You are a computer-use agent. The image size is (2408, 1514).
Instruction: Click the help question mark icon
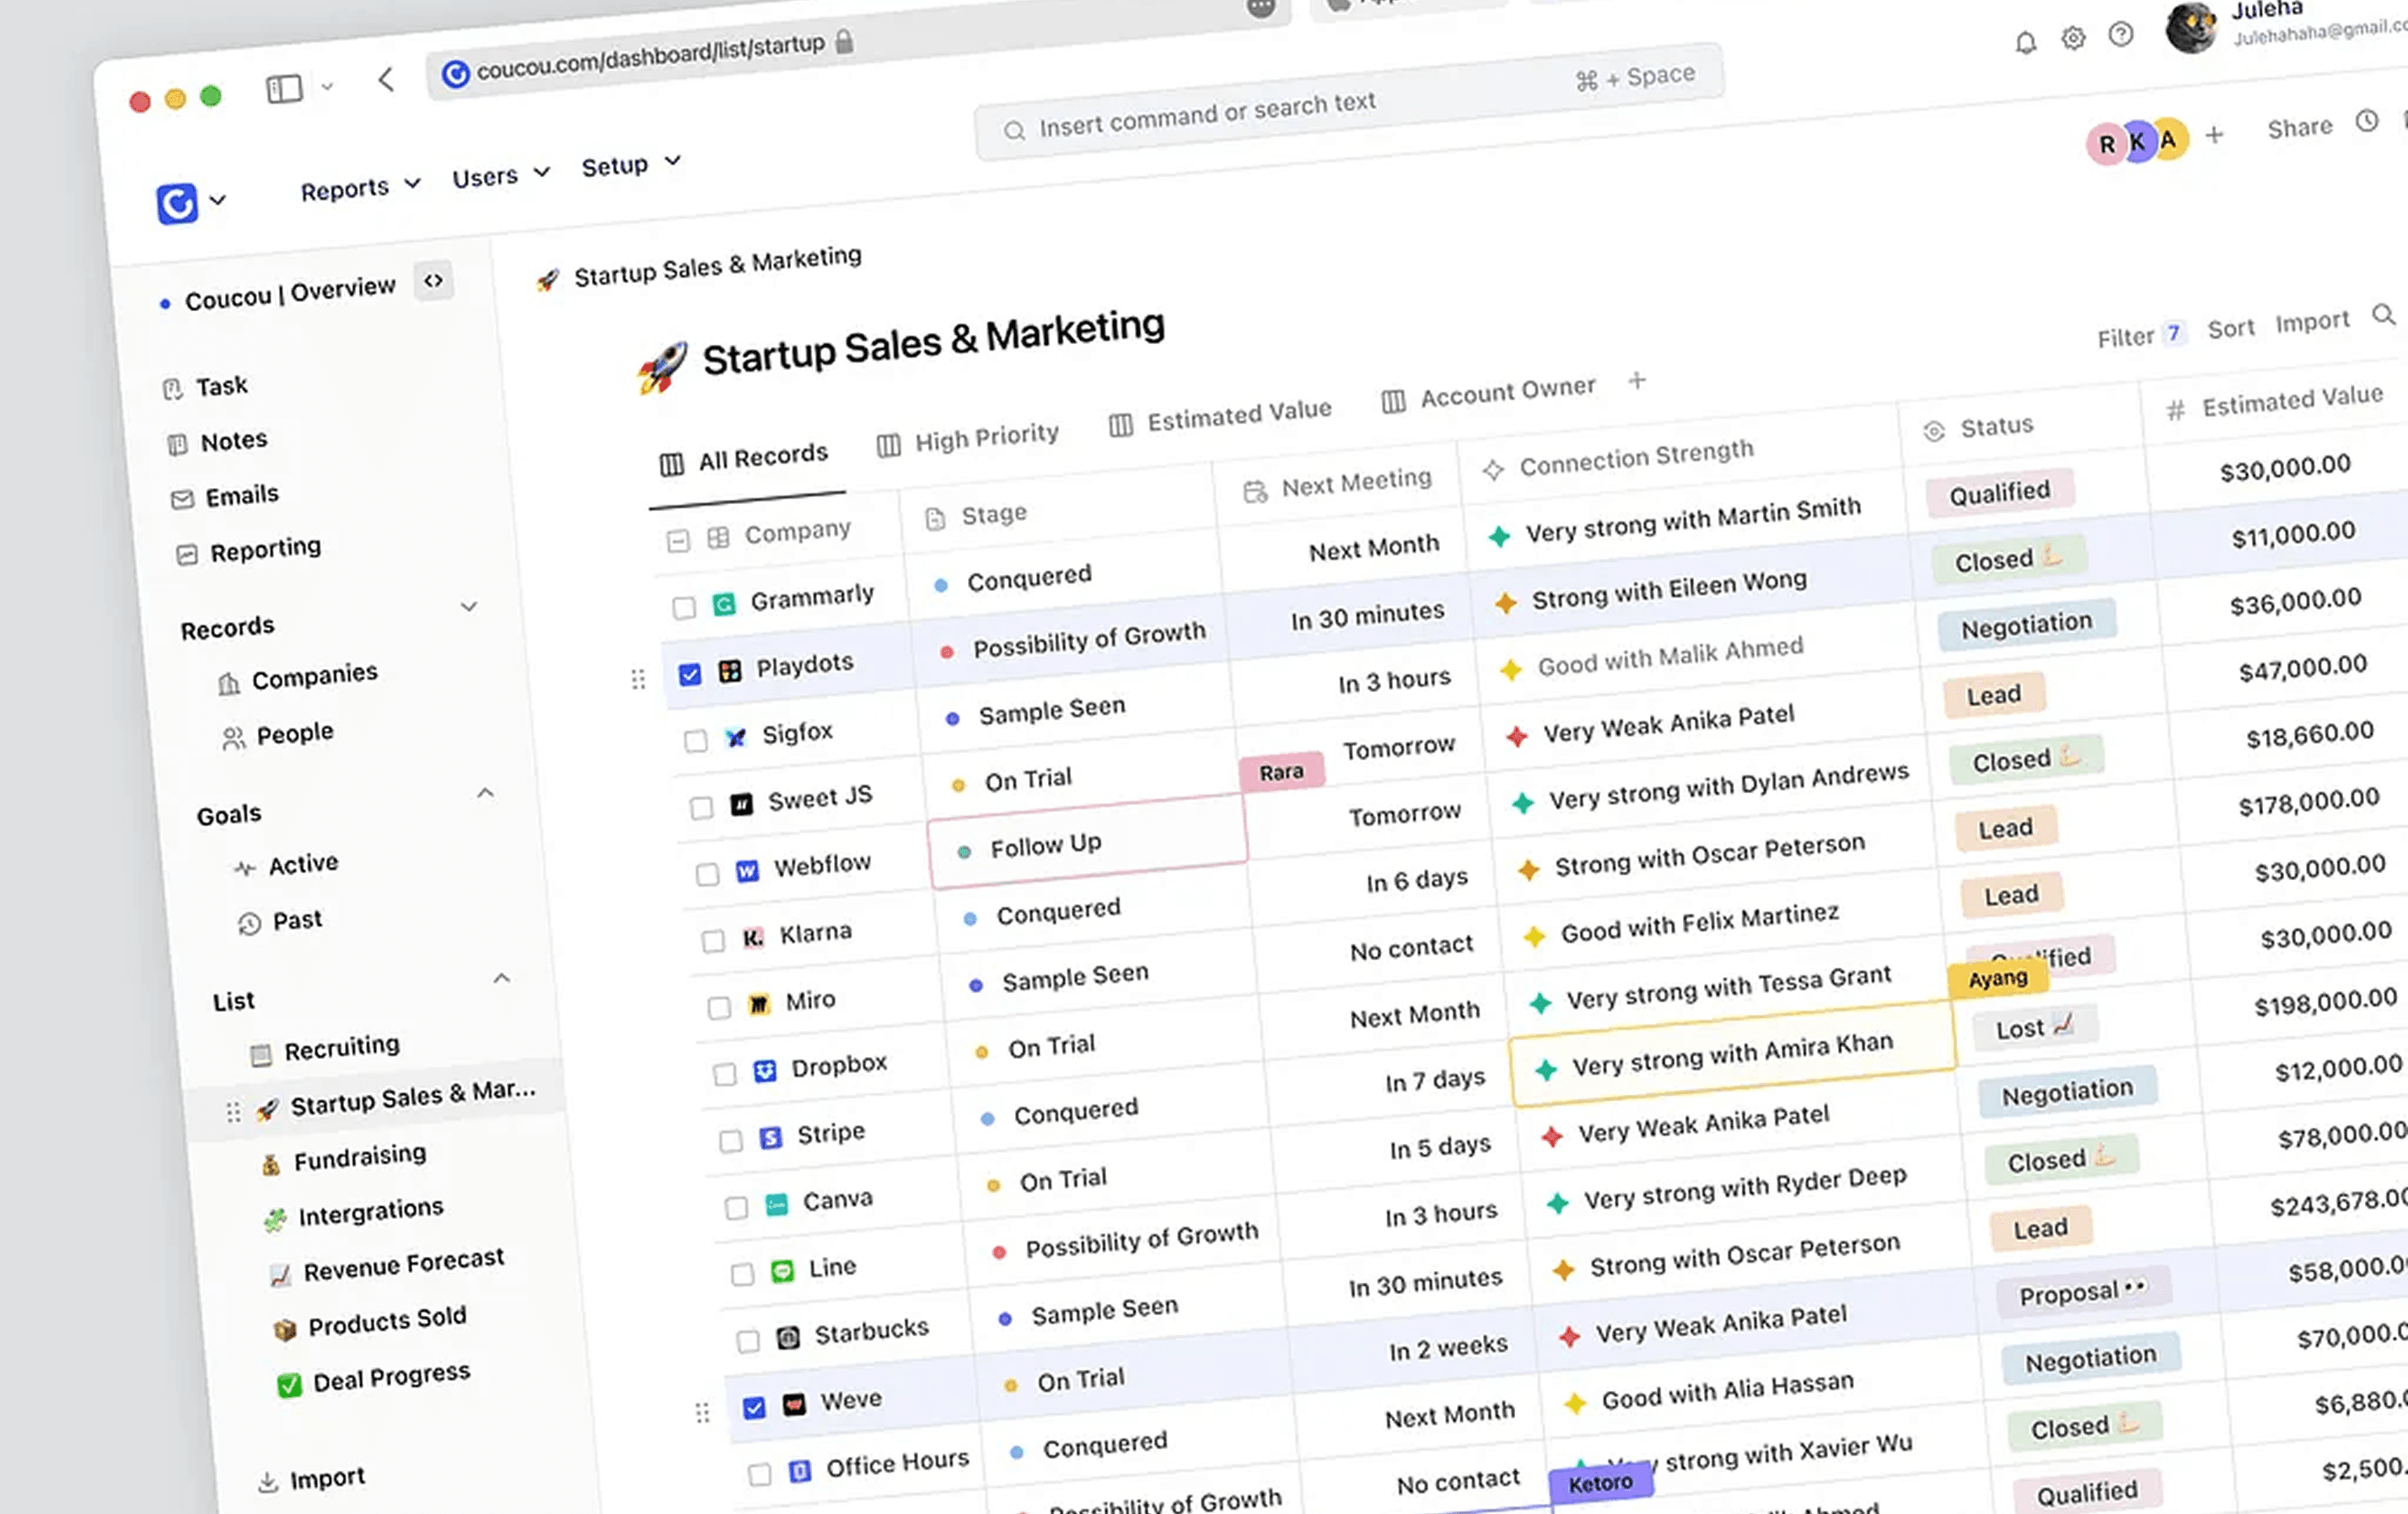[2120, 35]
